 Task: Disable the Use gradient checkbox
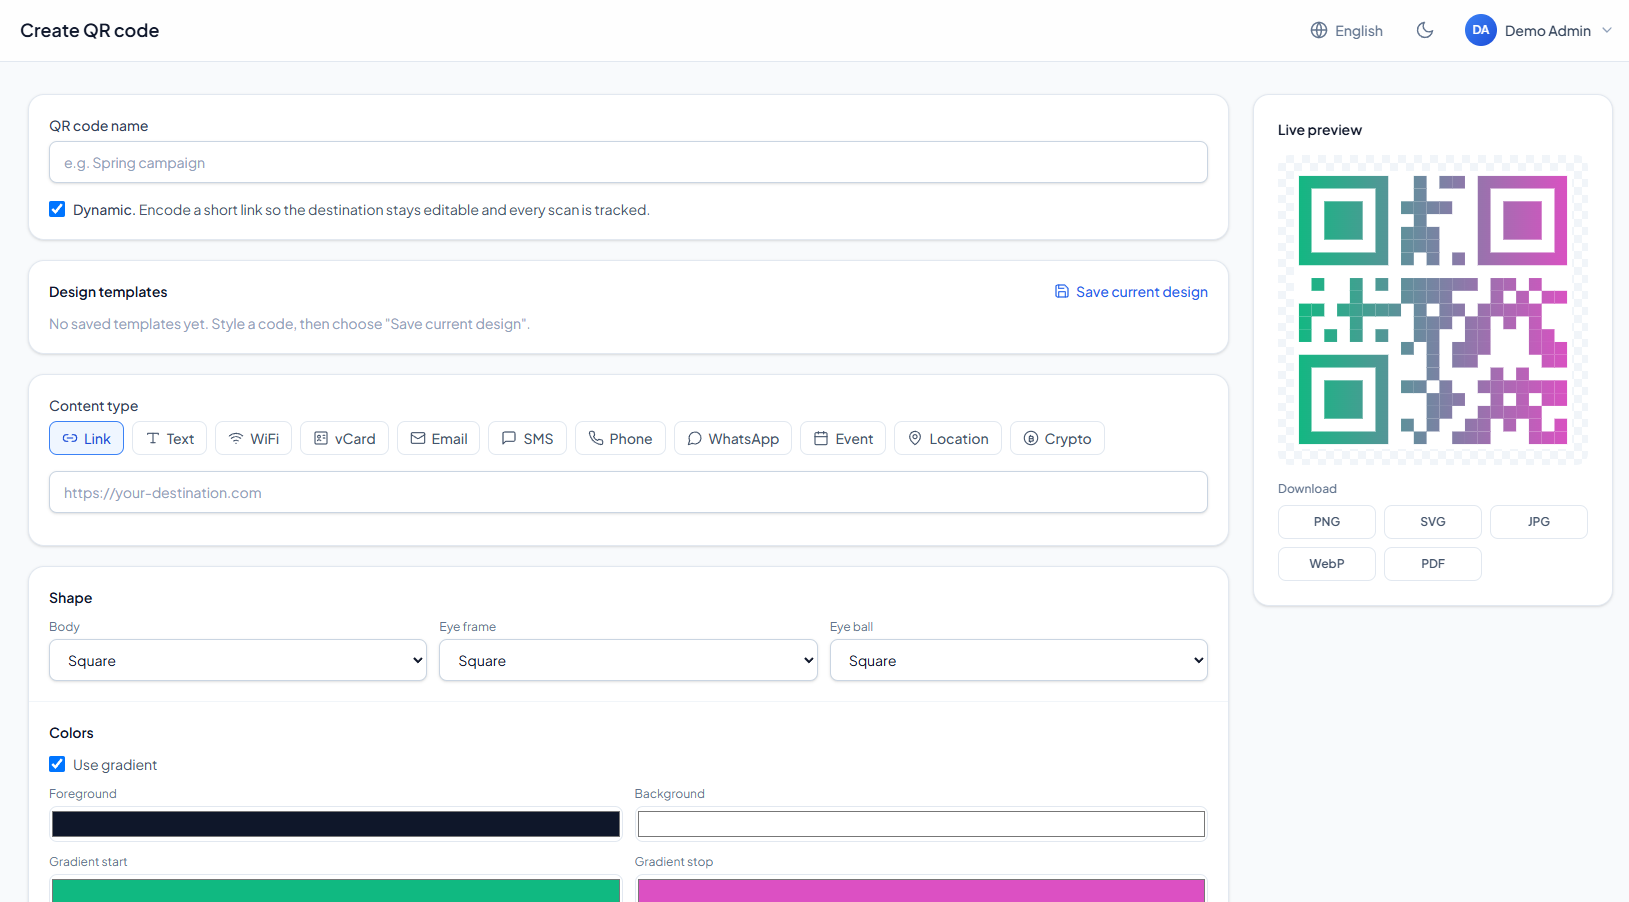(57, 765)
